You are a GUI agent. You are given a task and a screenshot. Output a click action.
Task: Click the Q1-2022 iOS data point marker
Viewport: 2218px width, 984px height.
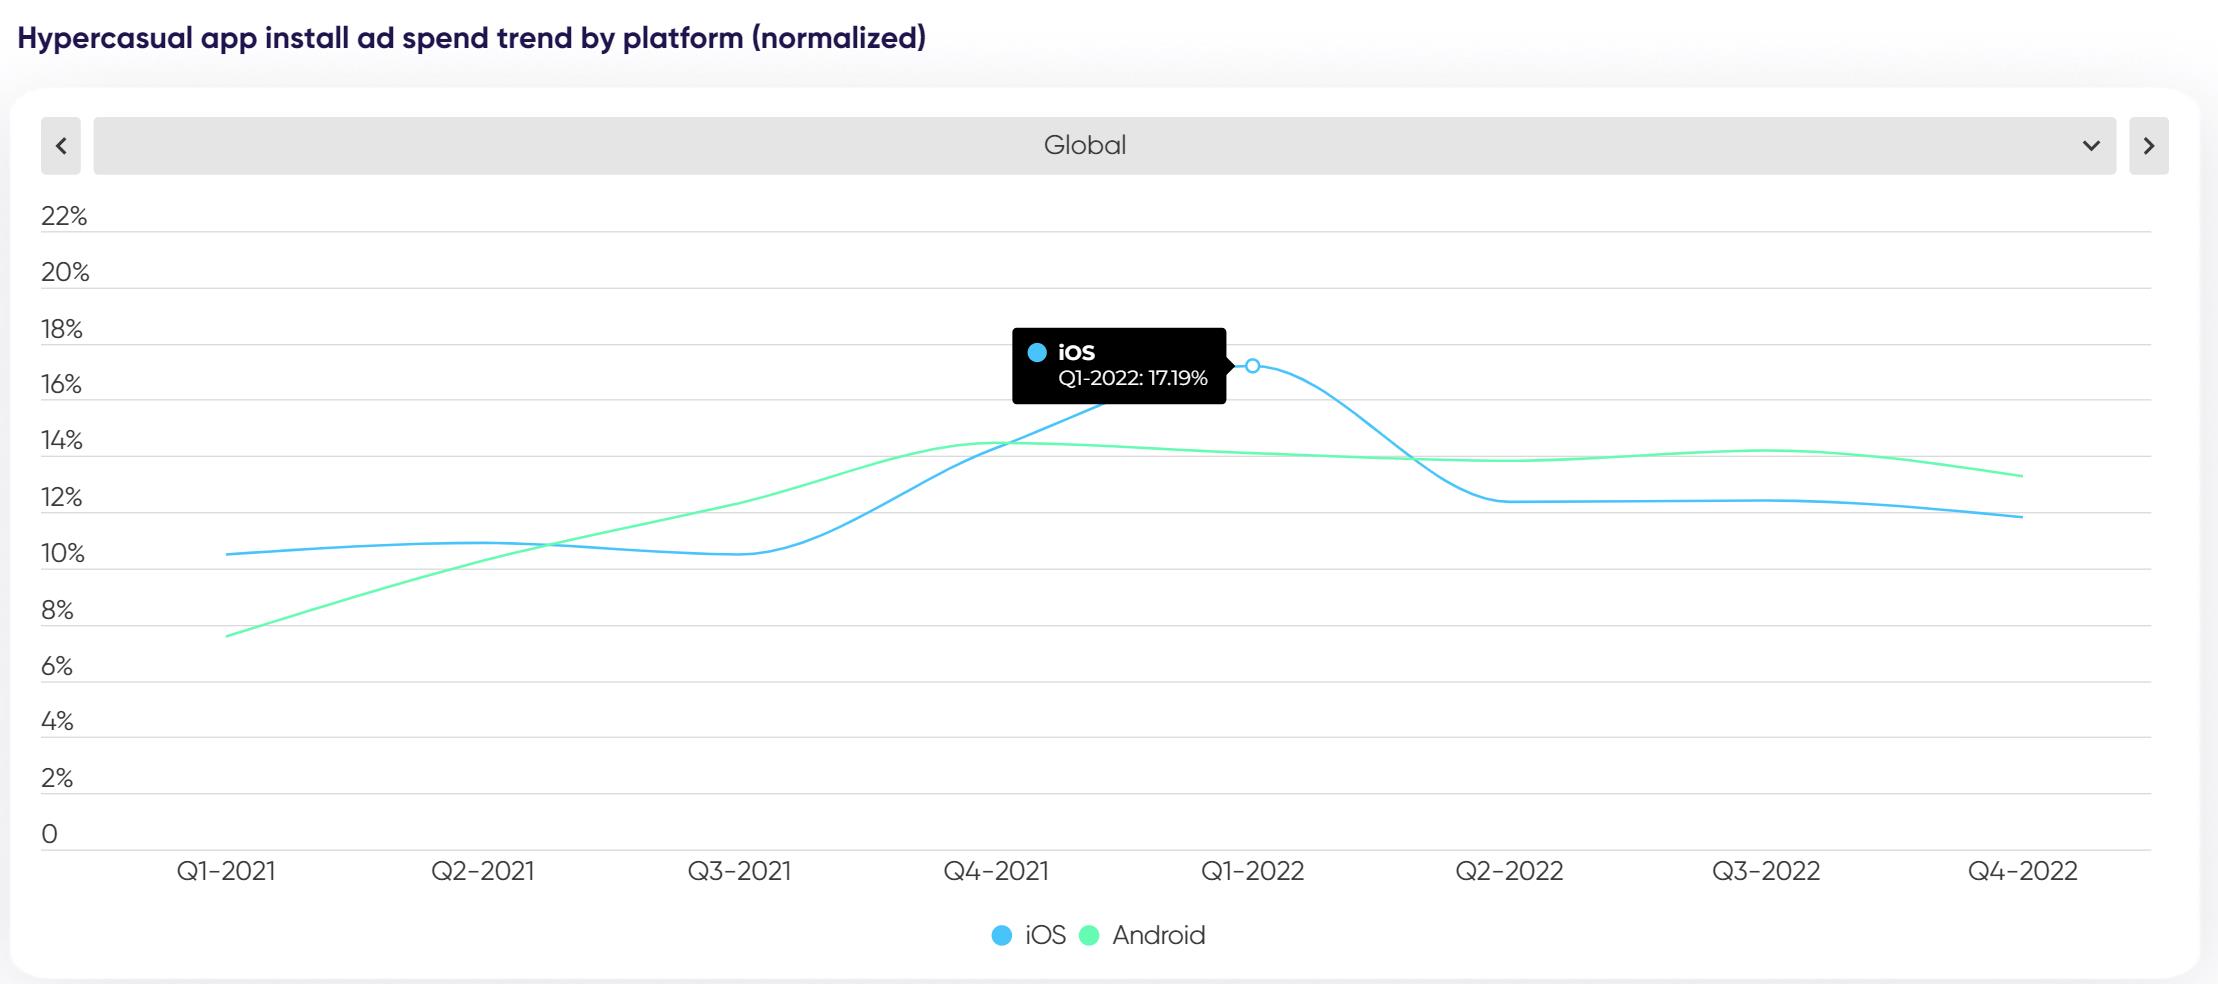pos(1252,366)
